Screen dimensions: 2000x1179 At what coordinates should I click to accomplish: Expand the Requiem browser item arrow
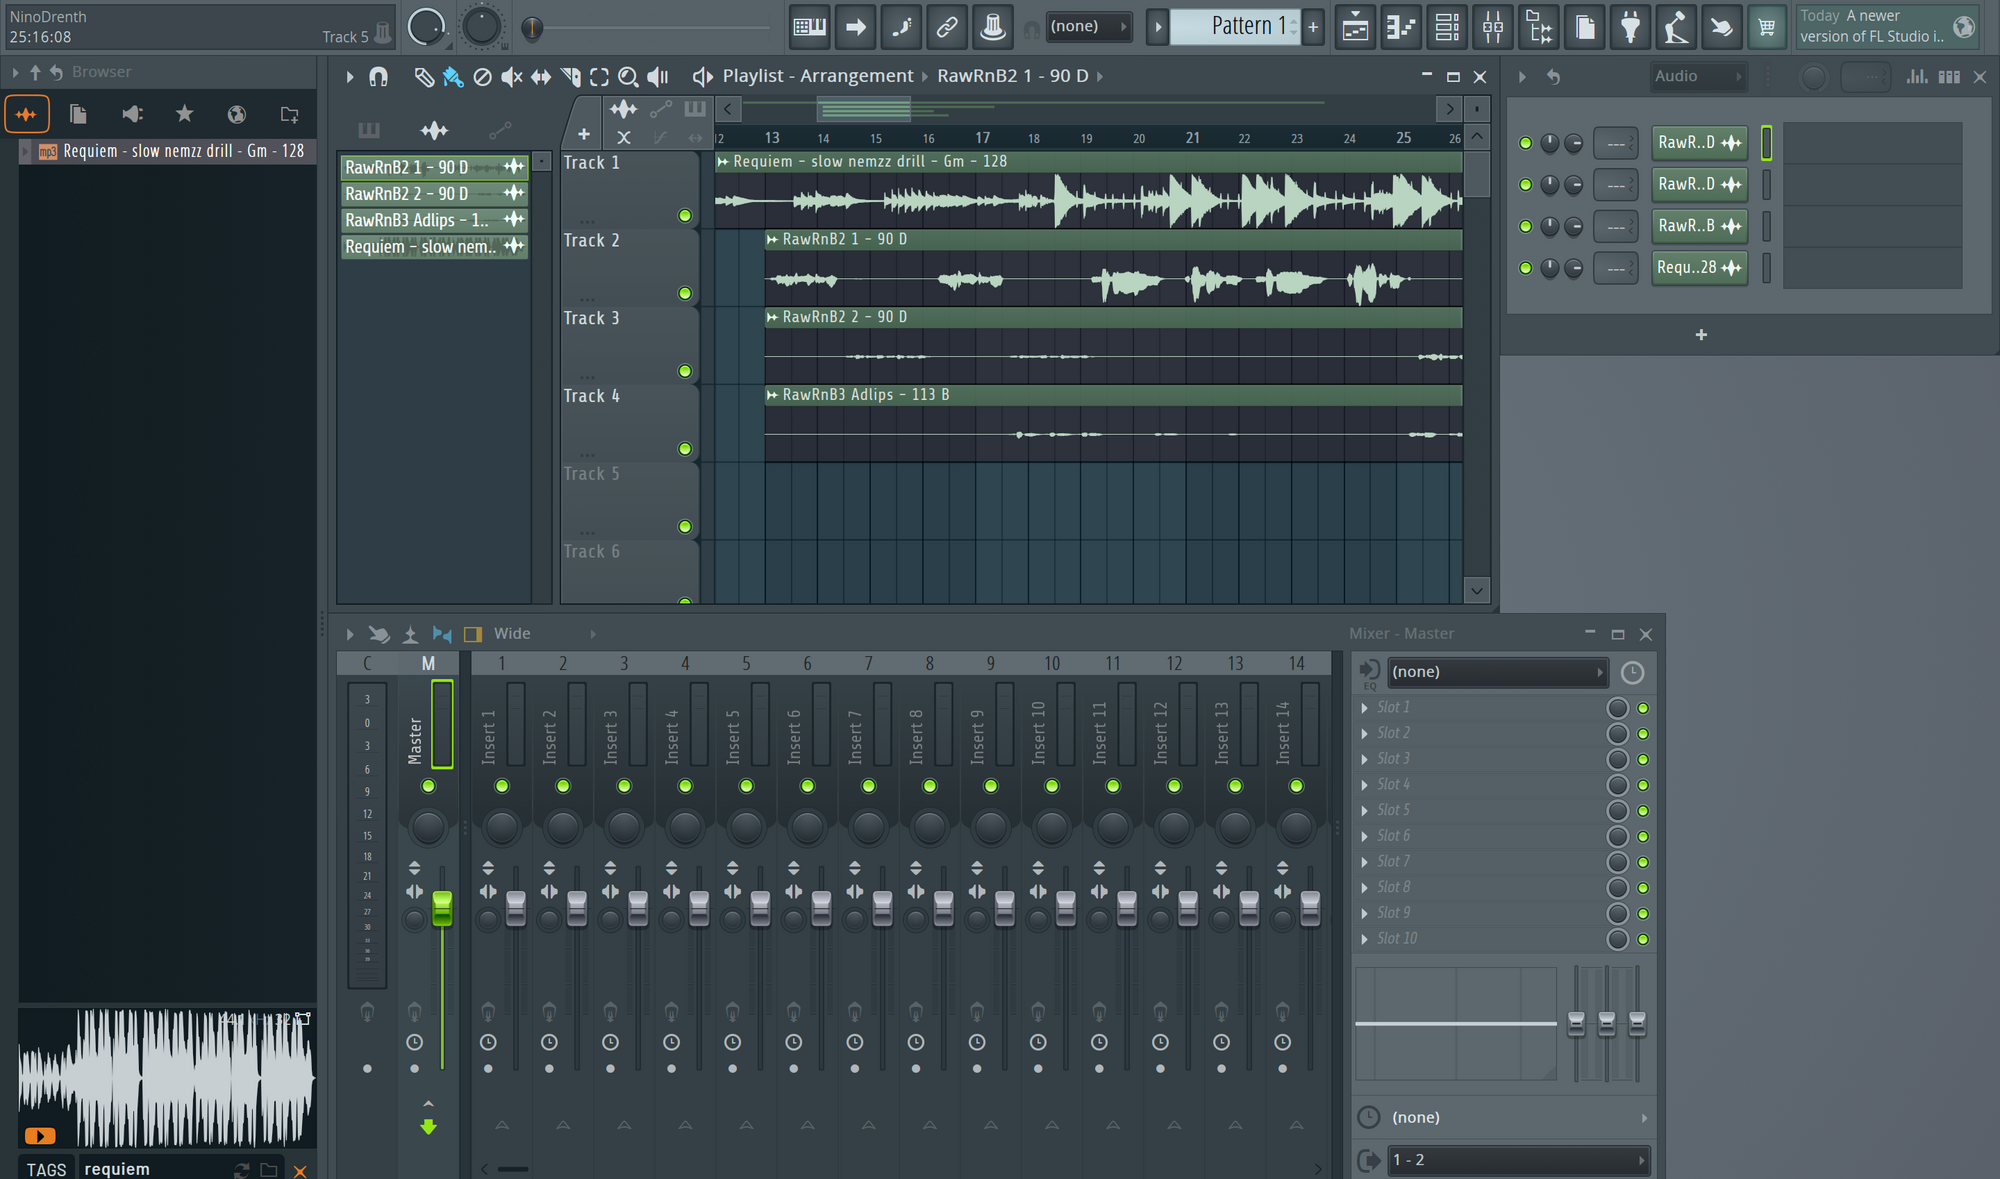coord(25,151)
